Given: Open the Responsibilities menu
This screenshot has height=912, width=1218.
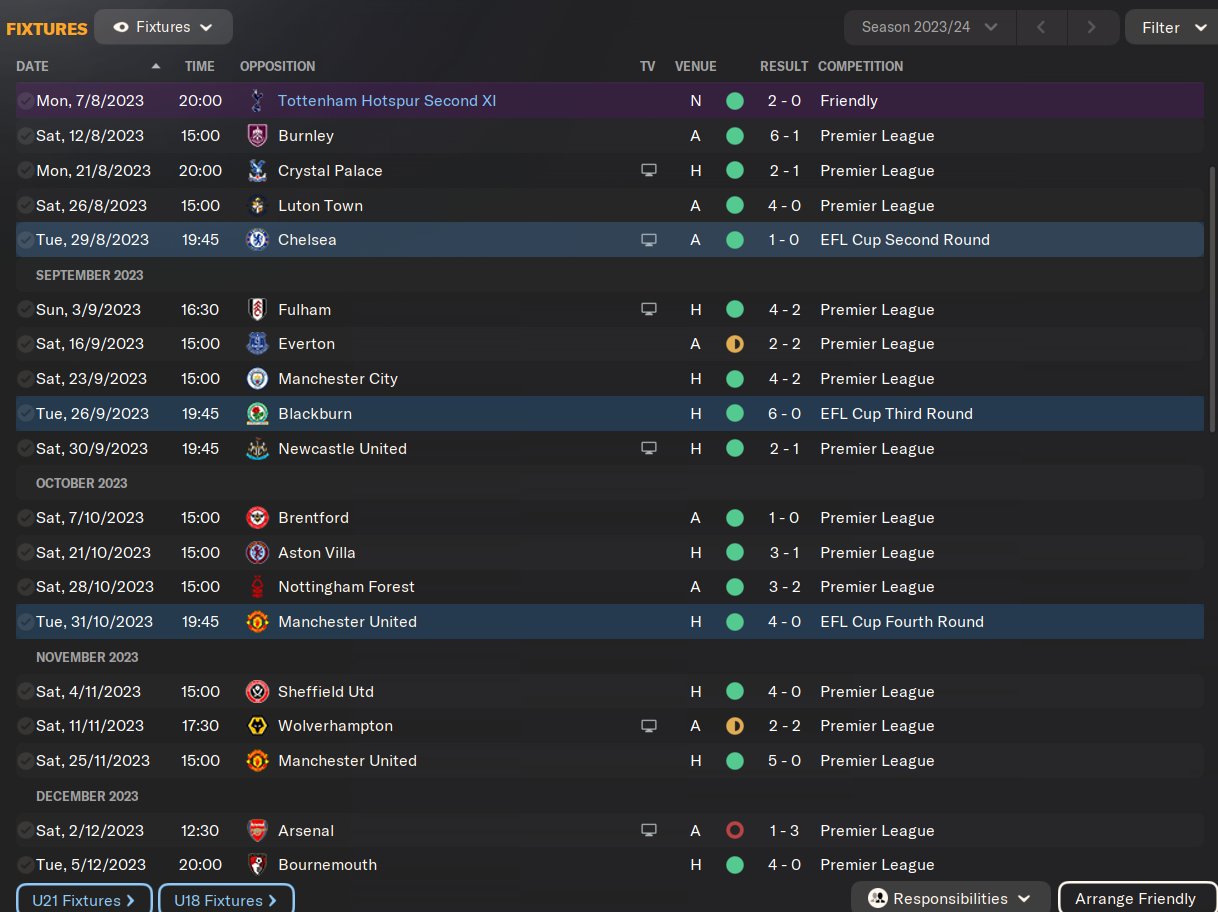Looking at the screenshot, I should click(x=950, y=899).
